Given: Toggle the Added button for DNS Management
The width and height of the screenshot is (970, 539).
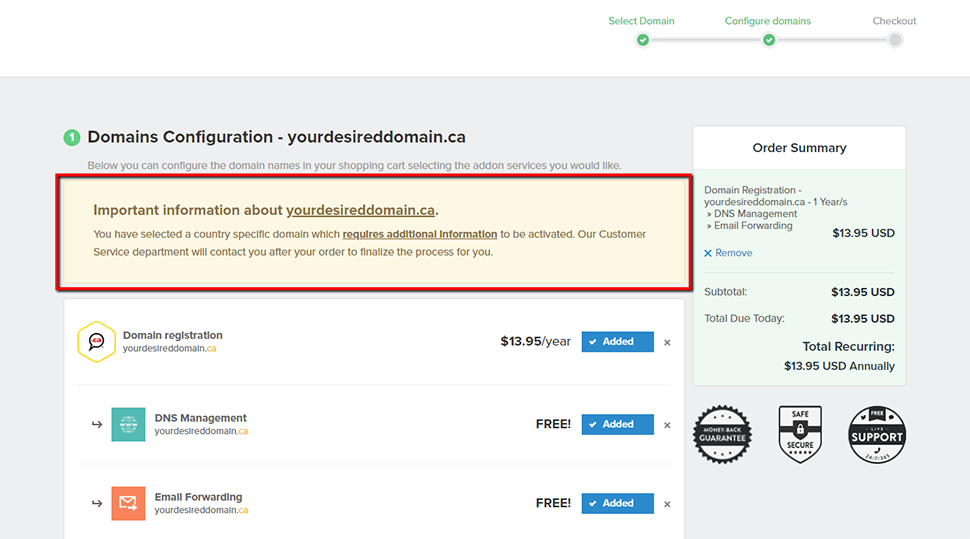Looking at the screenshot, I should 617,425.
